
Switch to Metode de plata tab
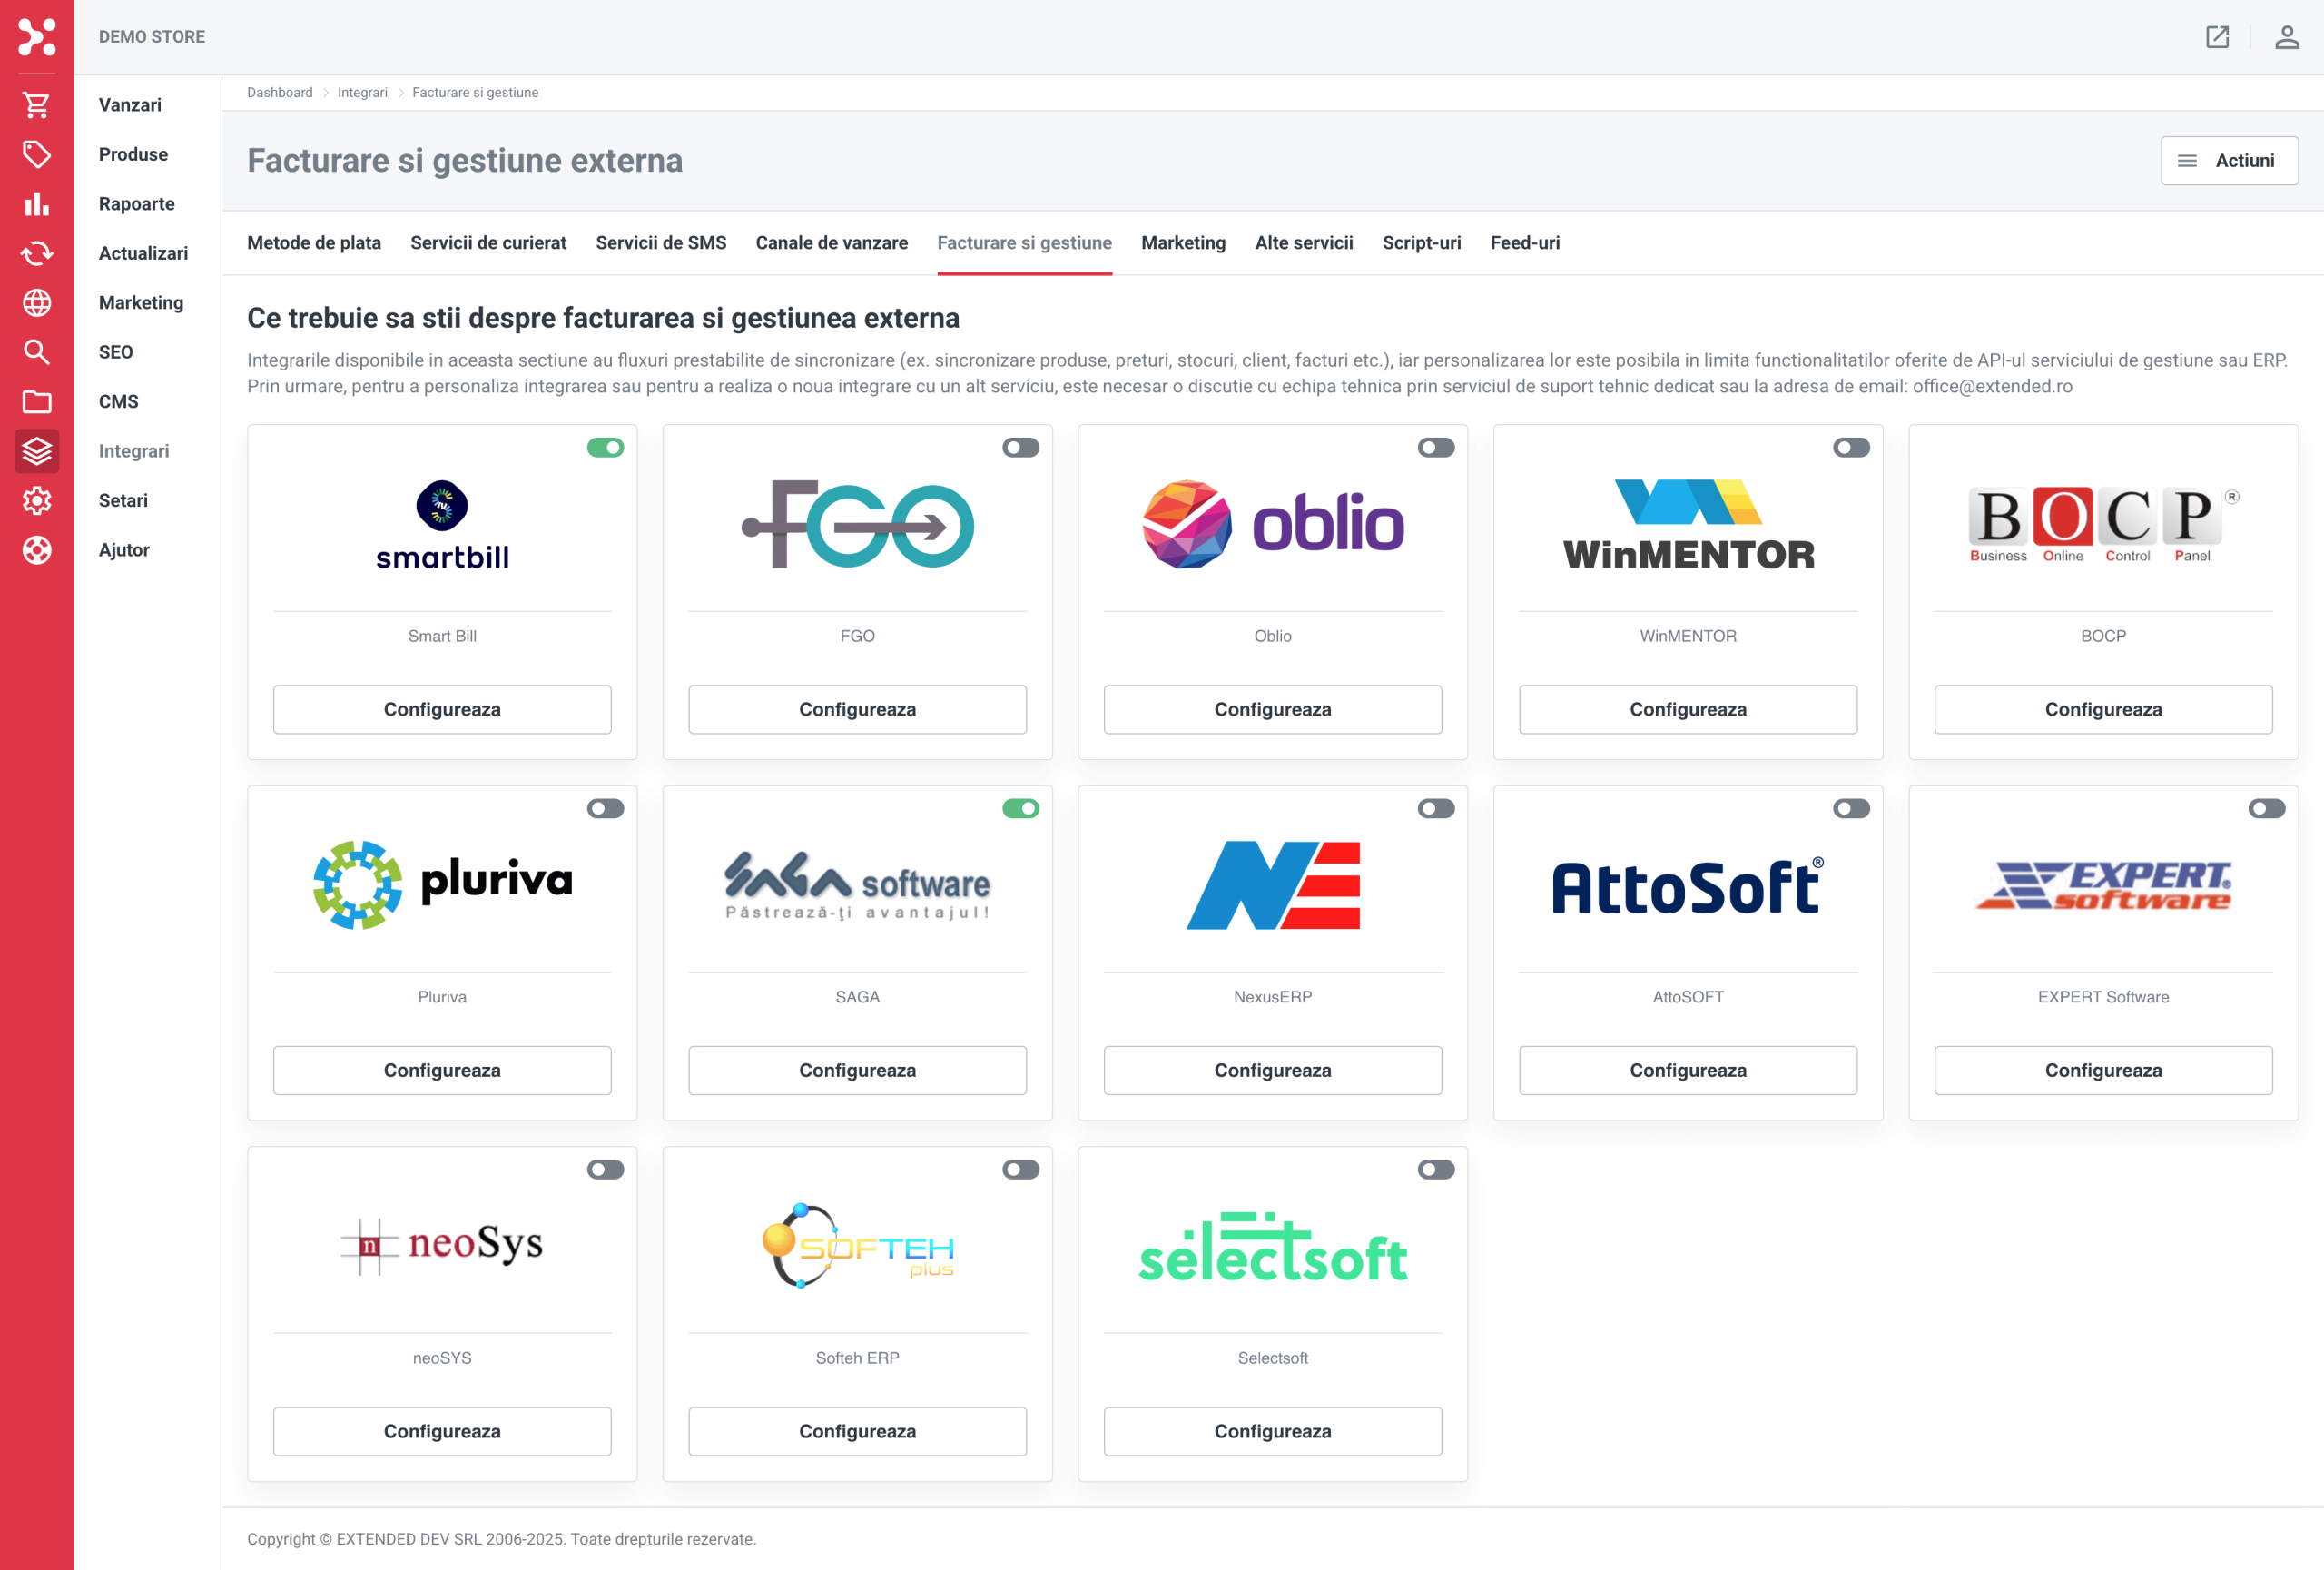click(314, 243)
